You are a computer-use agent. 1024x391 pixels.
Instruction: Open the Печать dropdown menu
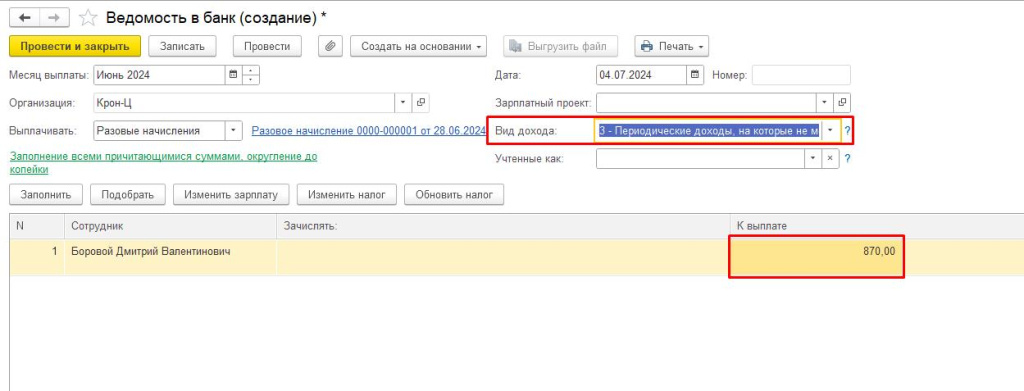pyautogui.click(x=671, y=46)
